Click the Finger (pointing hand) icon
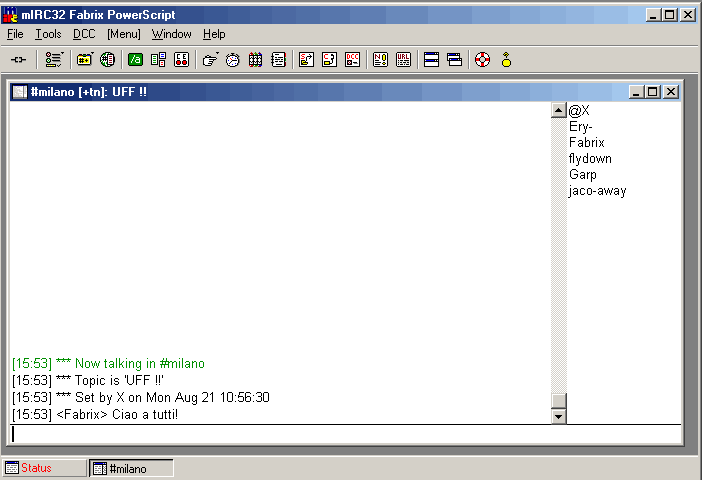Screen dimensions: 702x480 (210, 60)
